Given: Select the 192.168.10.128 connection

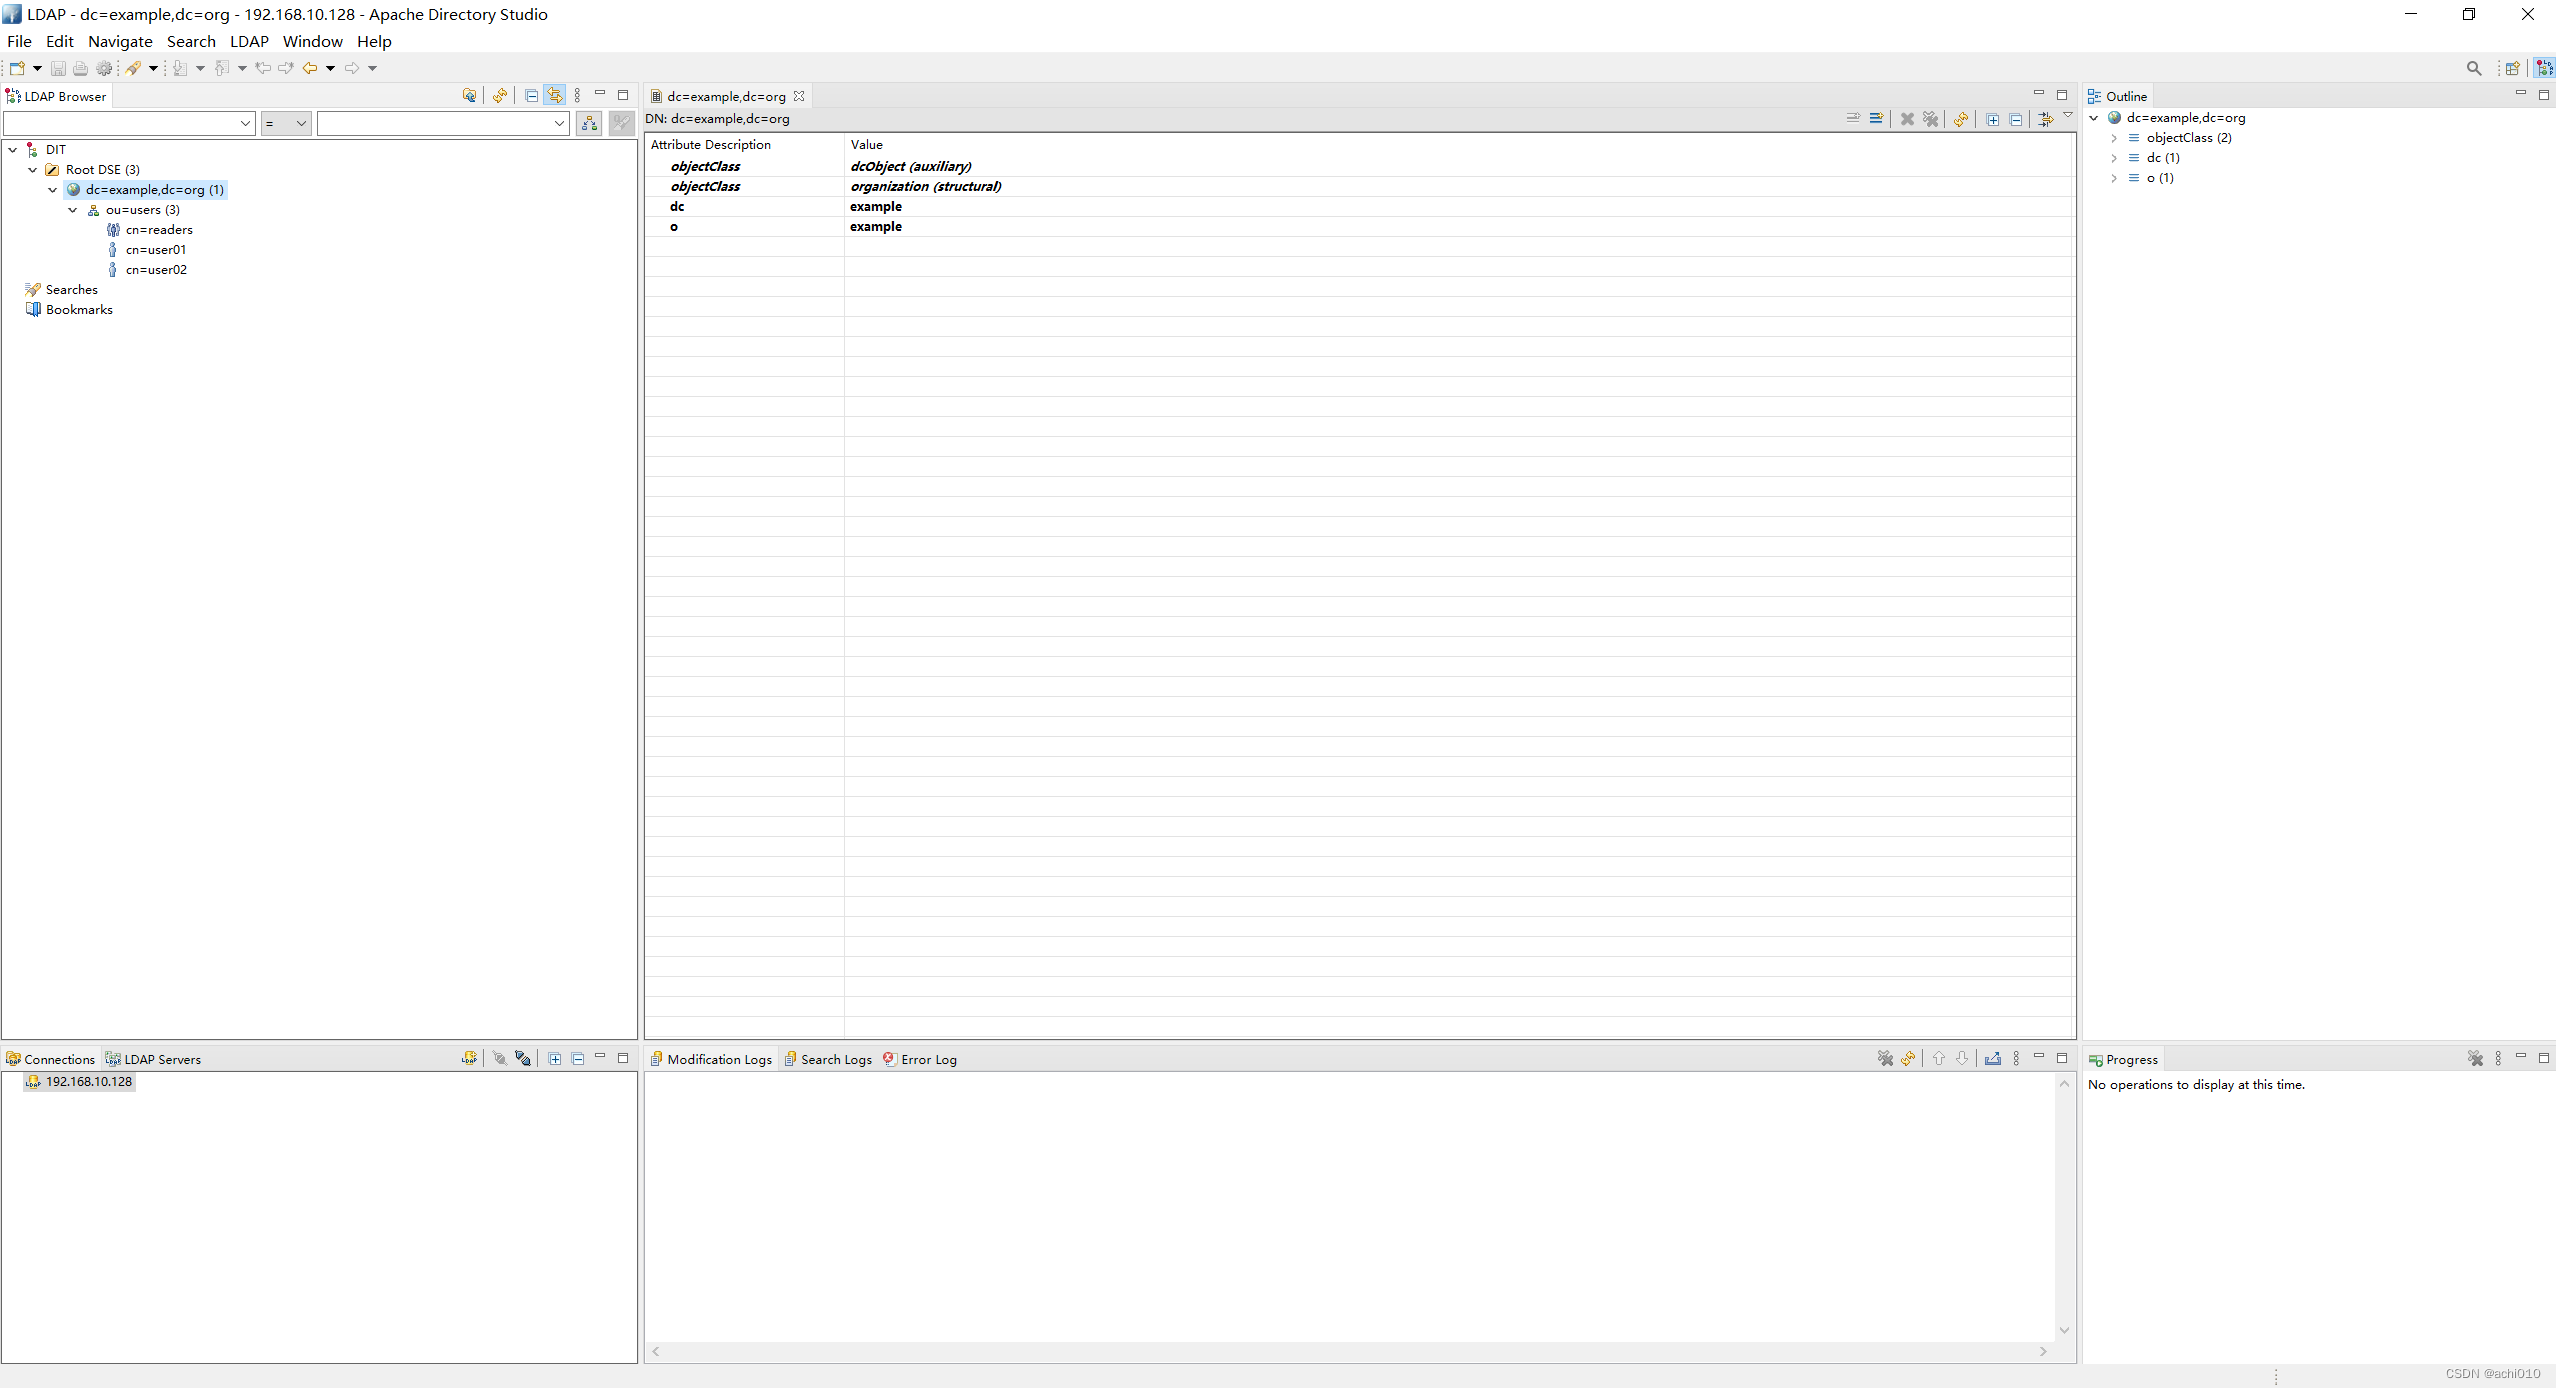Looking at the screenshot, I should click(88, 1082).
